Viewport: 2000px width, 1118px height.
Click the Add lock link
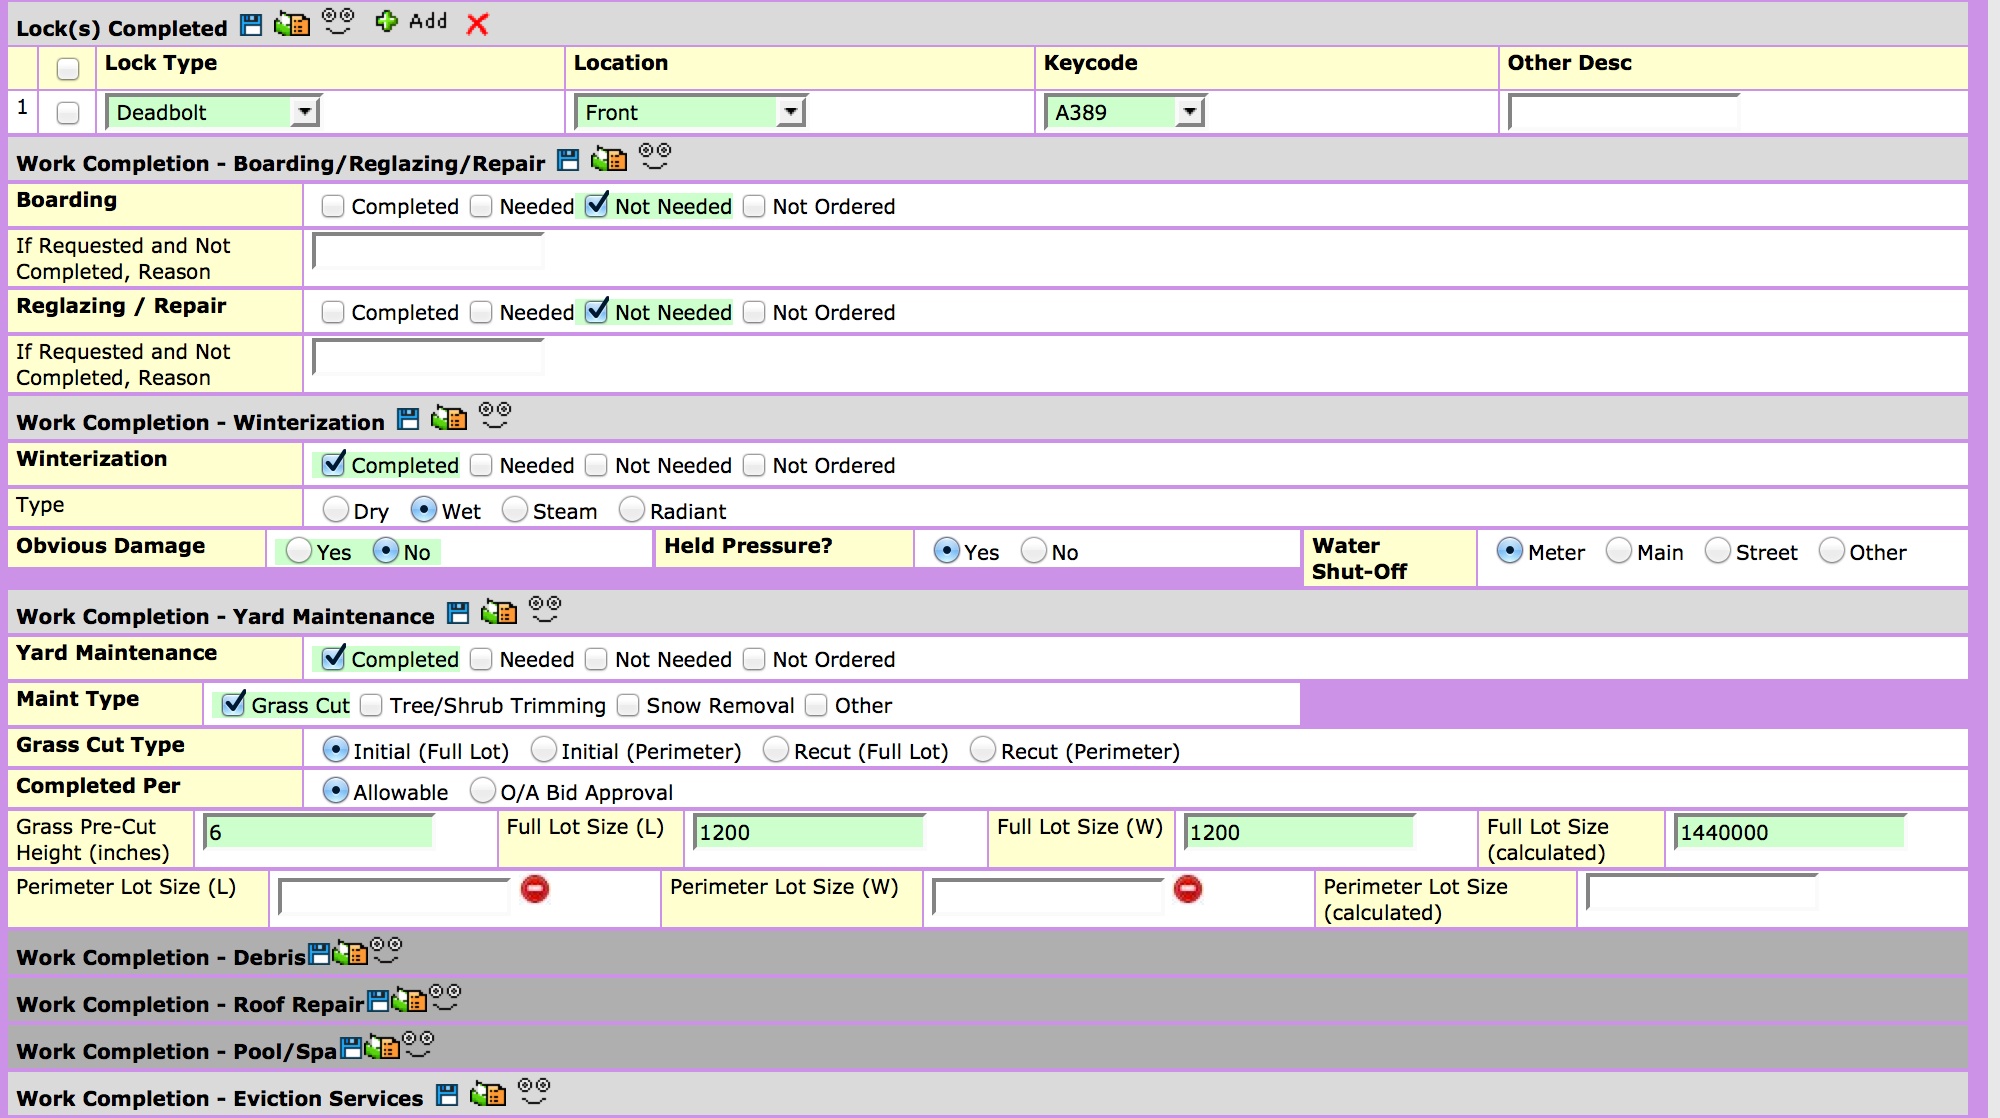point(428,21)
